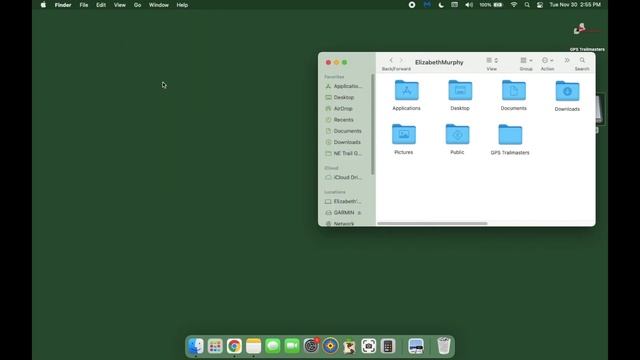Open the Window menu
640x360 pixels.
tap(159, 5)
